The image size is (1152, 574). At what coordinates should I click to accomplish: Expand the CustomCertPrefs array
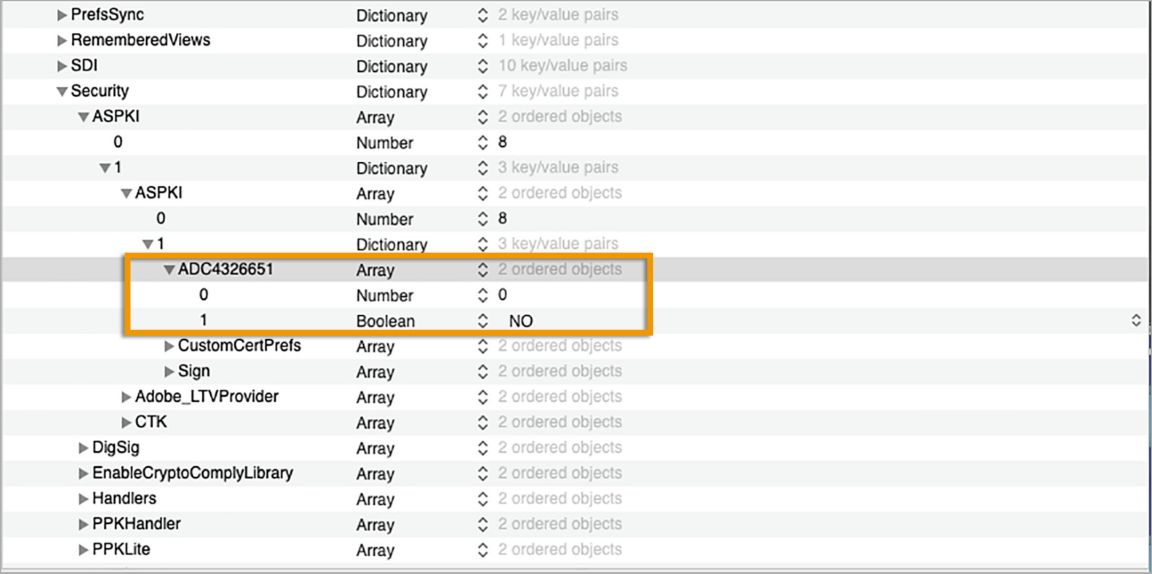[x=169, y=346]
